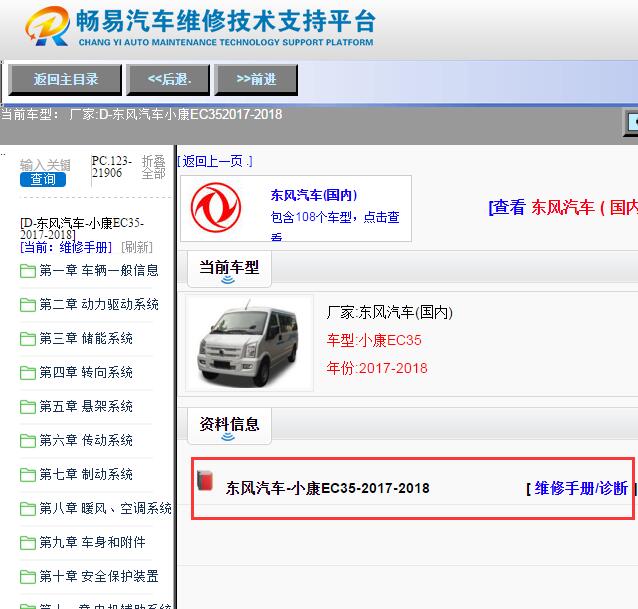Click the Dongfeng red logo icon
638x609 pixels.
216,207
